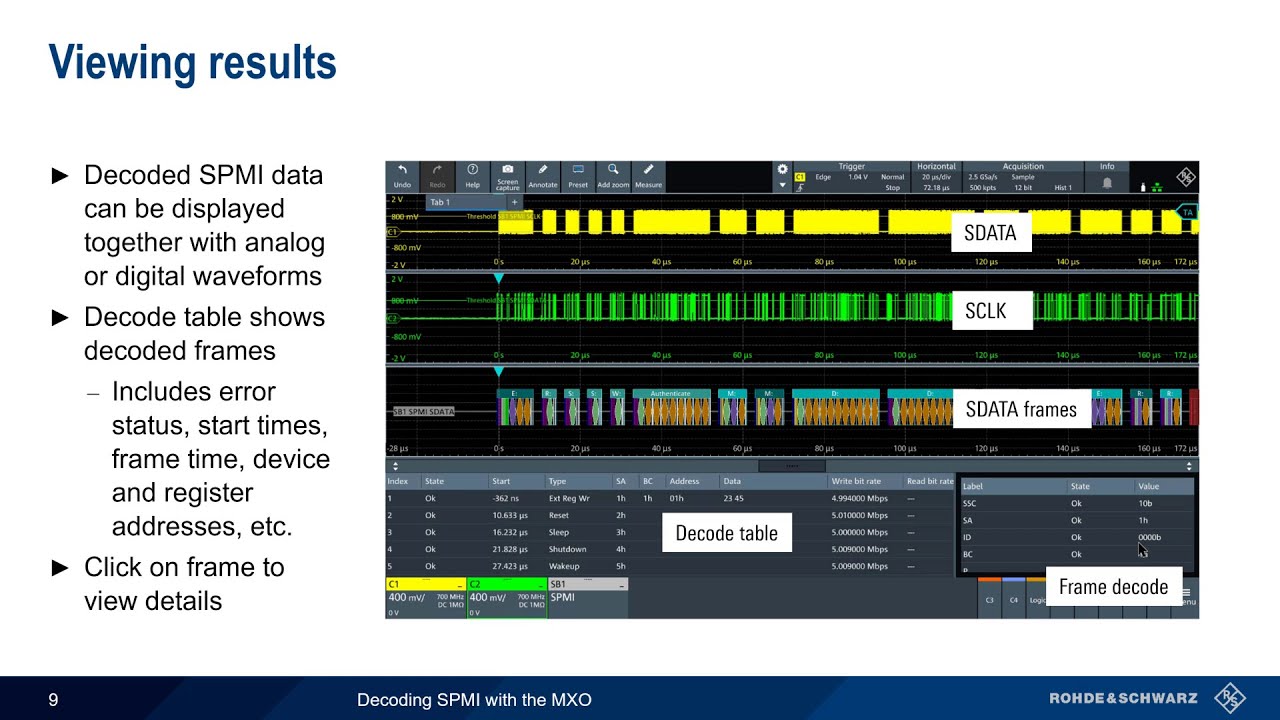The height and width of the screenshot is (720, 1280).
Task: Click the C2 channel marker on the waveform
Action: tap(392, 319)
